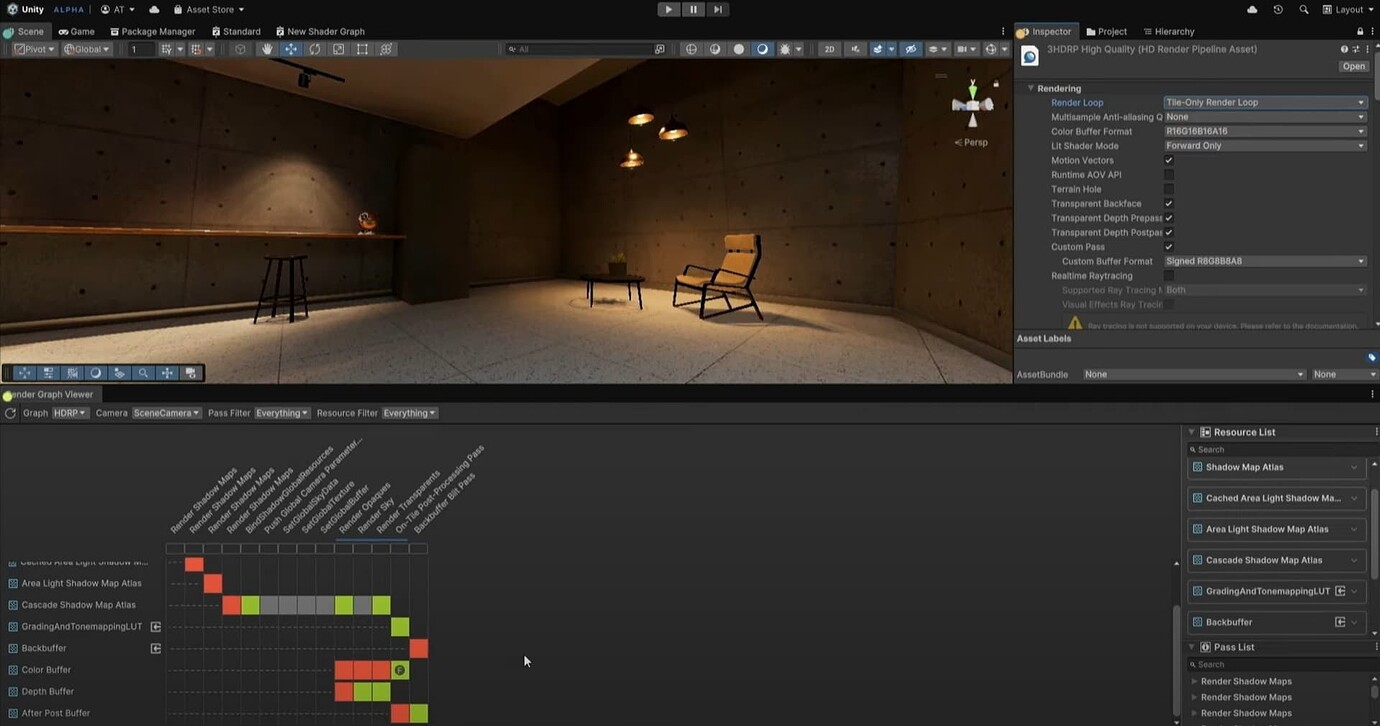Screen dimensions: 1380x726
Task: Expand the first Render Shadow Maps pass
Action: [x=1194, y=681]
